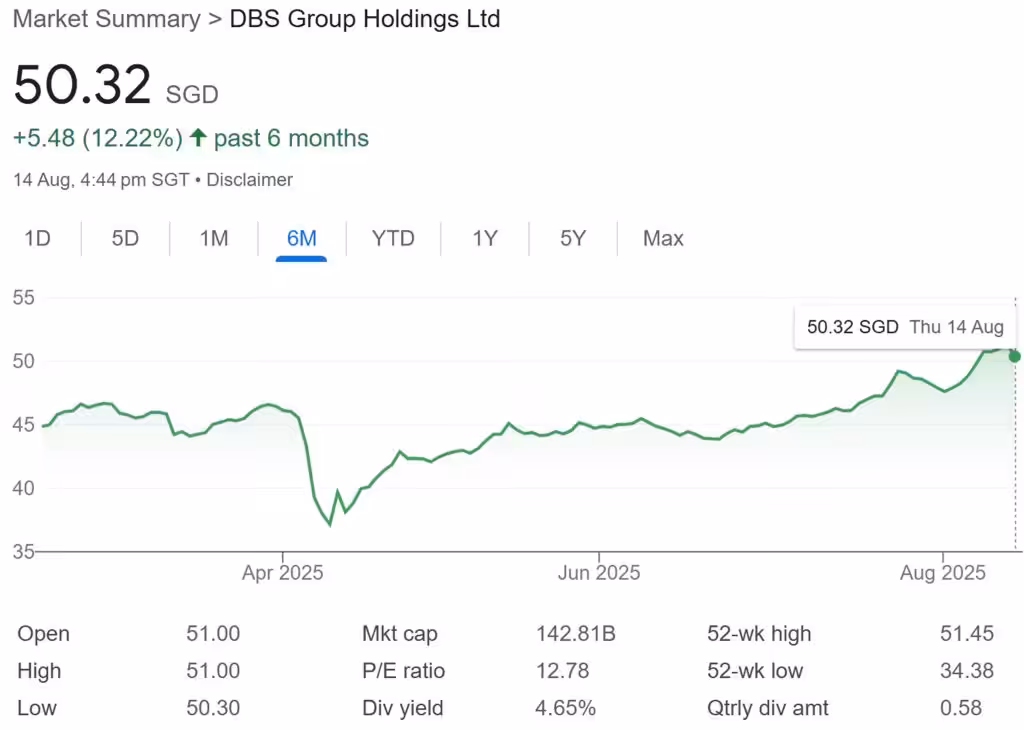Image resolution: width=1024 pixels, height=730 pixels.
Task: View the Disclaimer
Action: [x=250, y=180]
